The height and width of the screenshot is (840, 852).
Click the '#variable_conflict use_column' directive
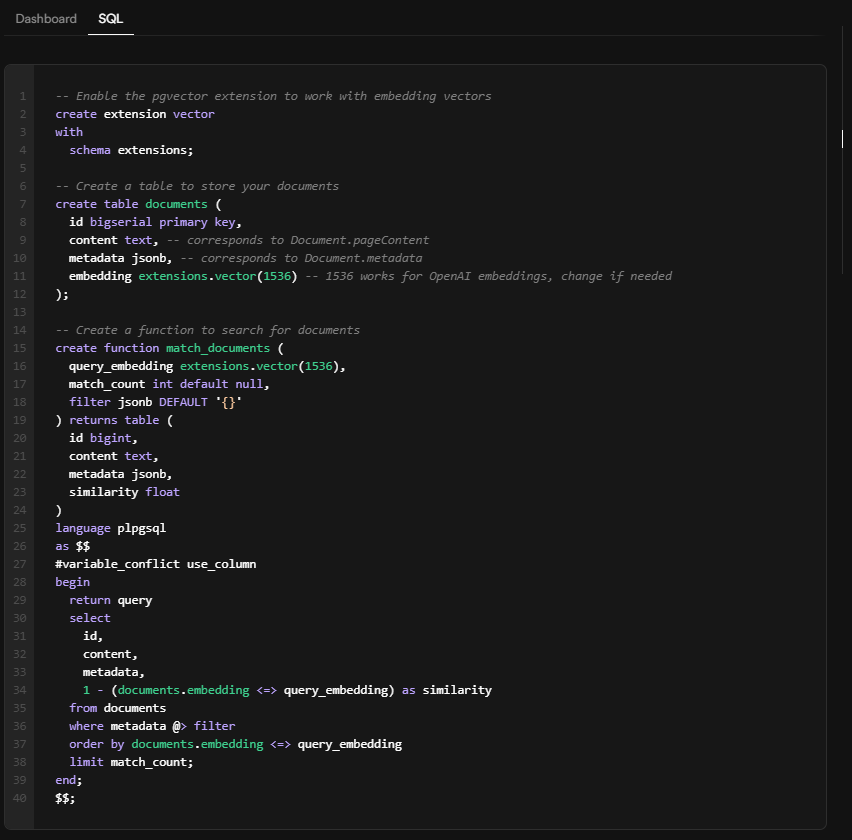tap(155, 564)
